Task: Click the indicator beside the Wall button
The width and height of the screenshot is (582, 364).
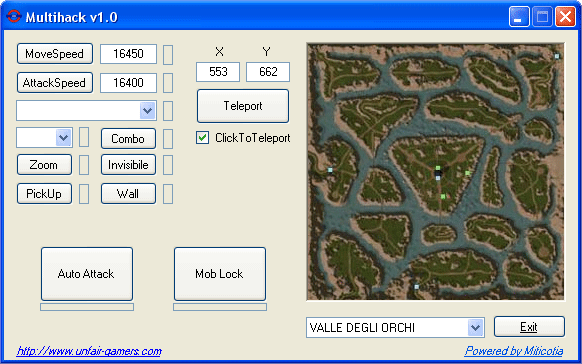Action: [x=168, y=194]
